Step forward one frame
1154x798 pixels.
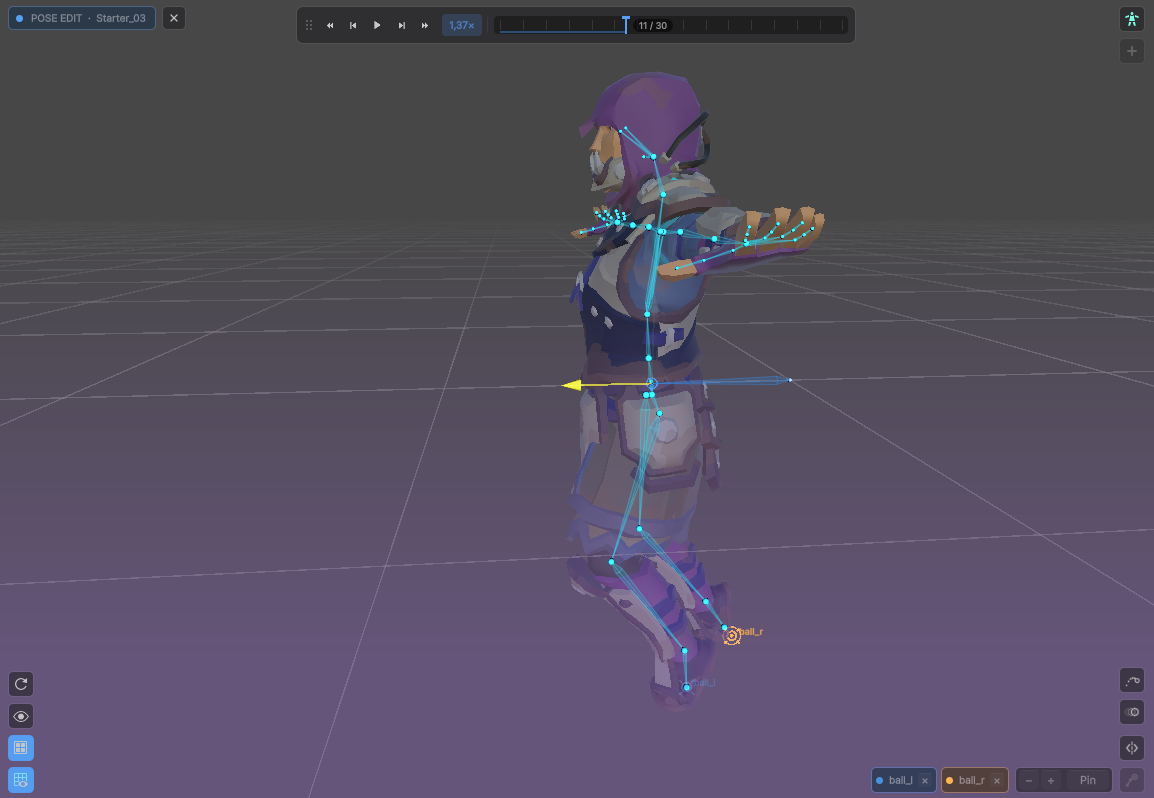(x=401, y=25)
